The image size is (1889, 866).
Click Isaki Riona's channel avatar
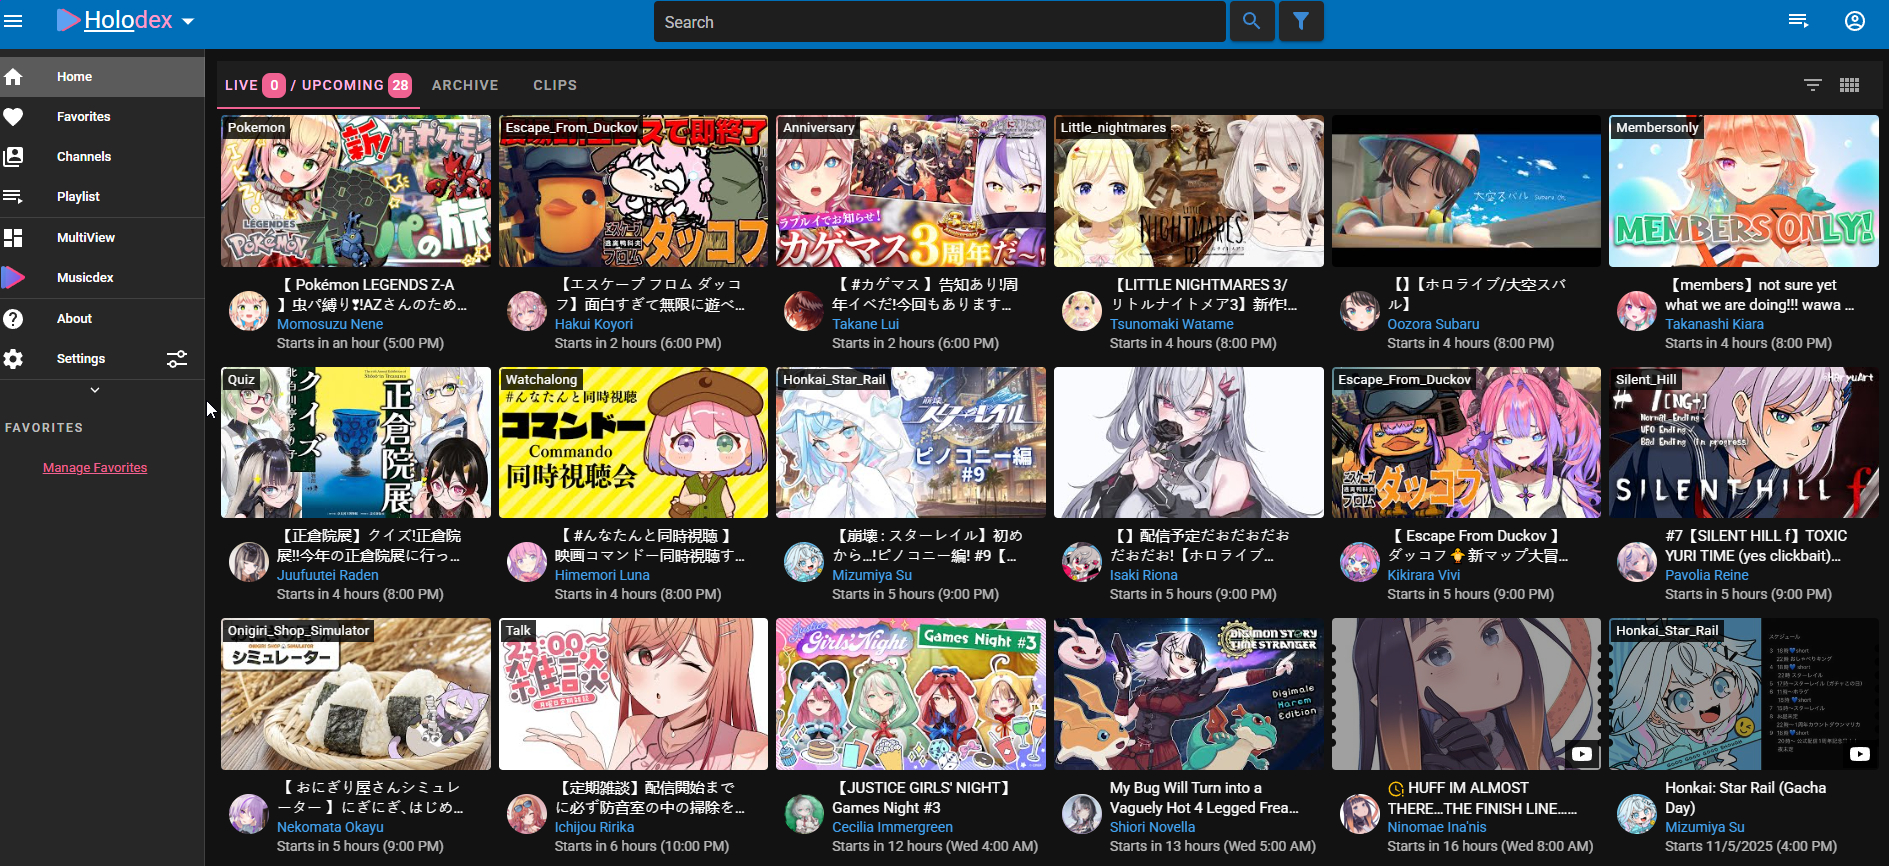click(x=1082, y=562)
